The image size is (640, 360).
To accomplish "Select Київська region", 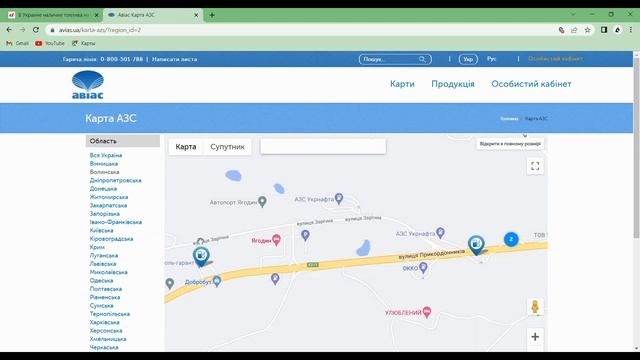I will 101,231.
